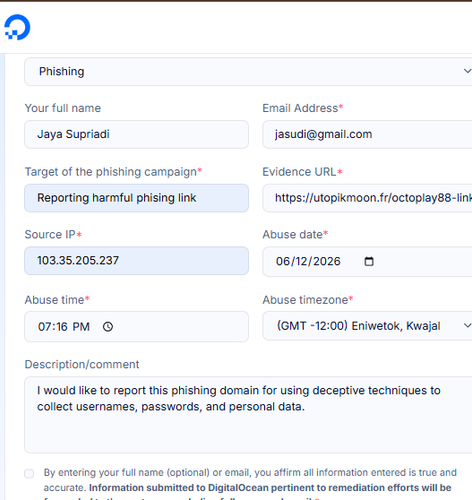Tick the affirm information accuracy checkbox
The width and height of the screenshot is (472, 500).
pyautogui.click(x=29, y=473)
